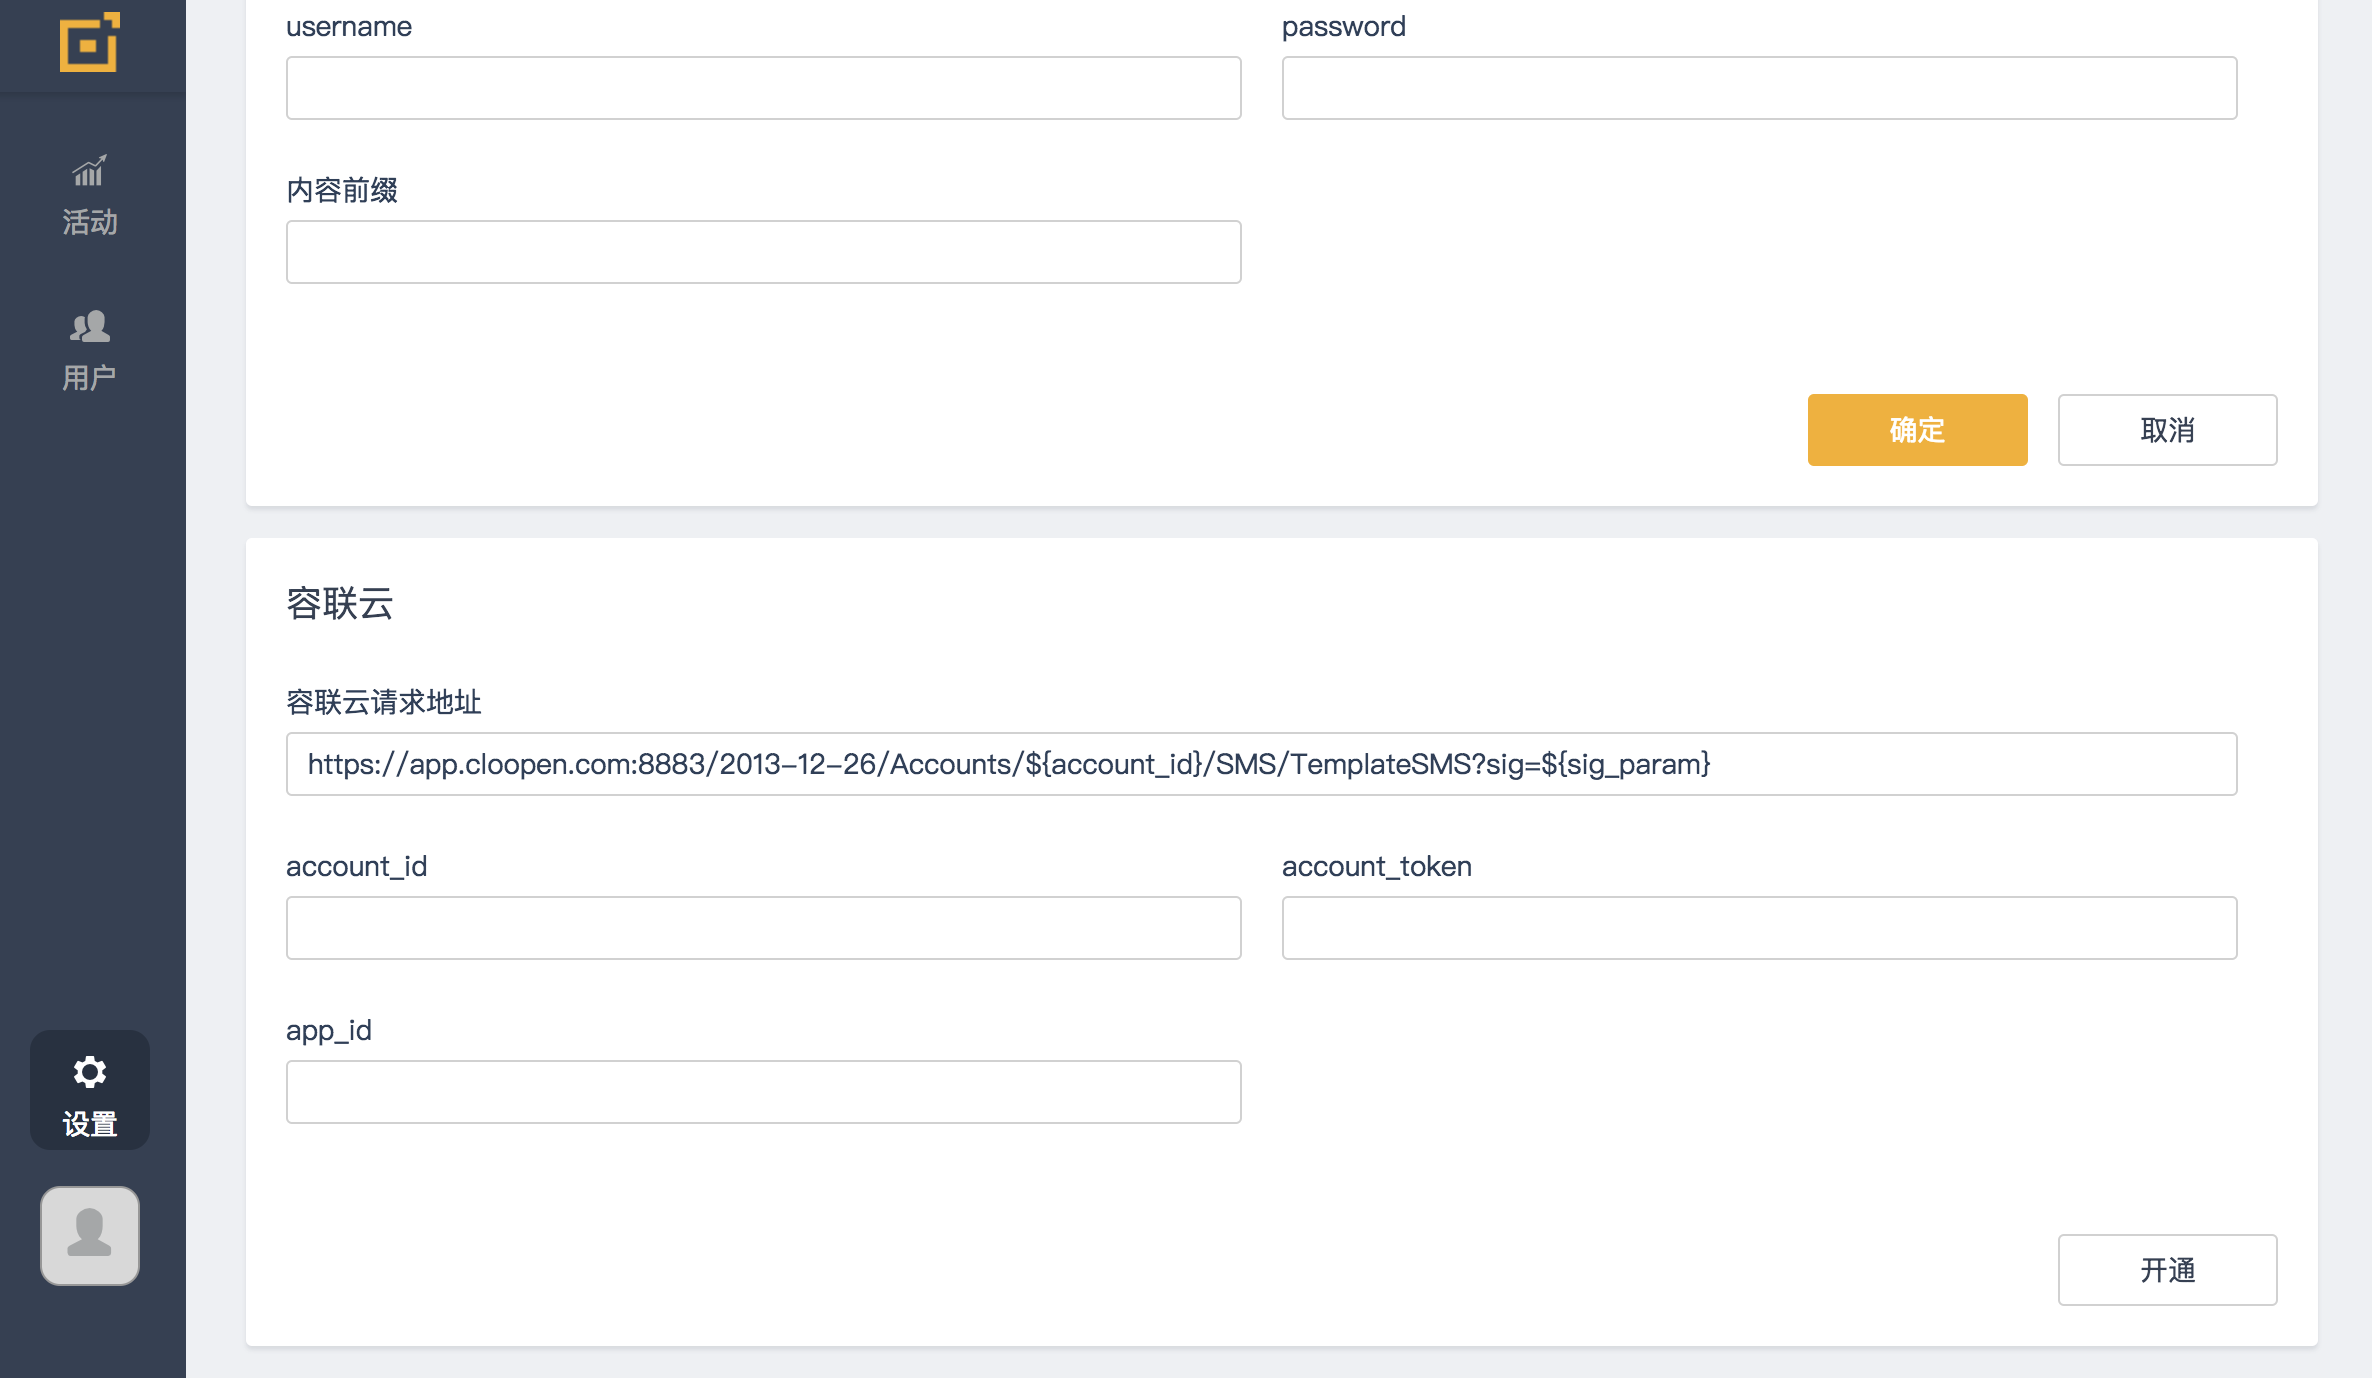Click the 容联云请求地址 label
This screenshot has height=1378, width=2372.
384,702
